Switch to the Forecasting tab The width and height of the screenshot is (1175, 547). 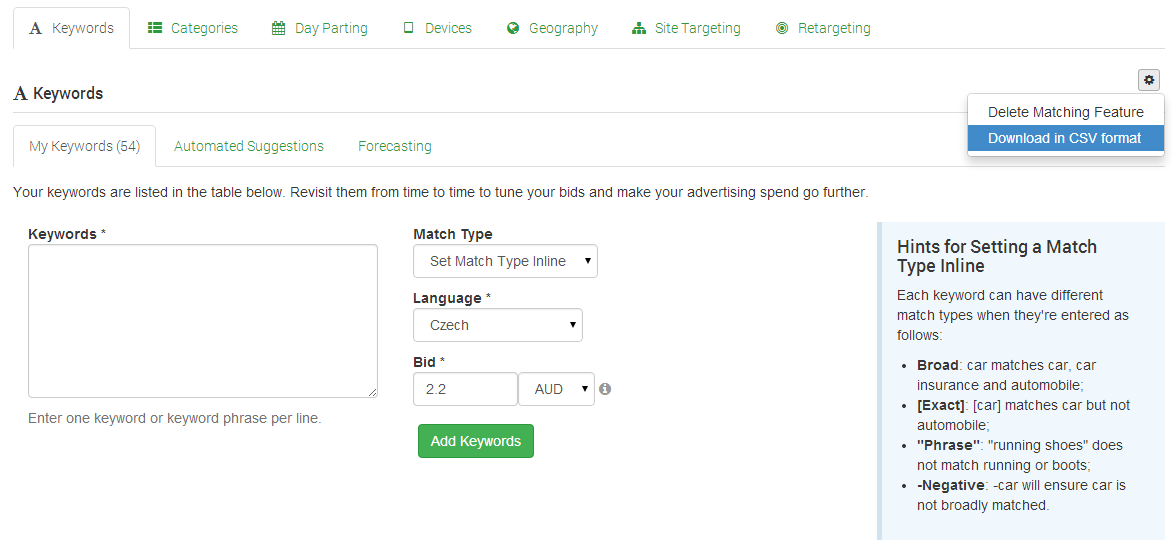[x=395, y=146]
